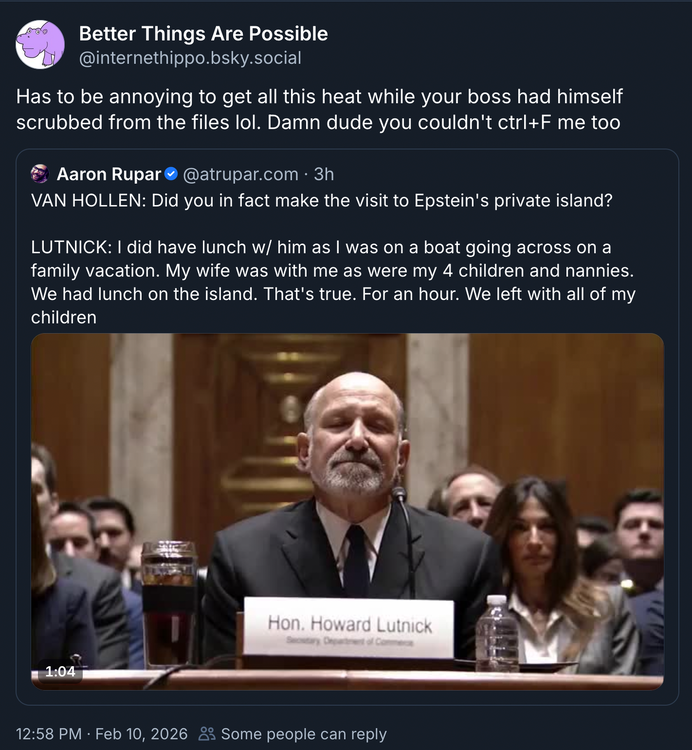692x750 pixels.
Task: Open the Aaron Rupar author name link
Action: tap(108, 174)
